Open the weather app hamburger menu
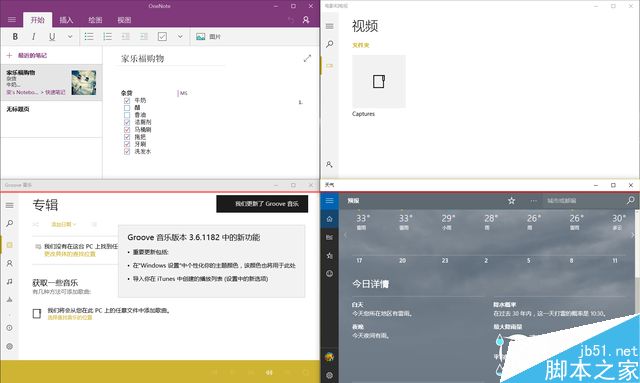Screen dimensions: 640x383 (329, 200)
